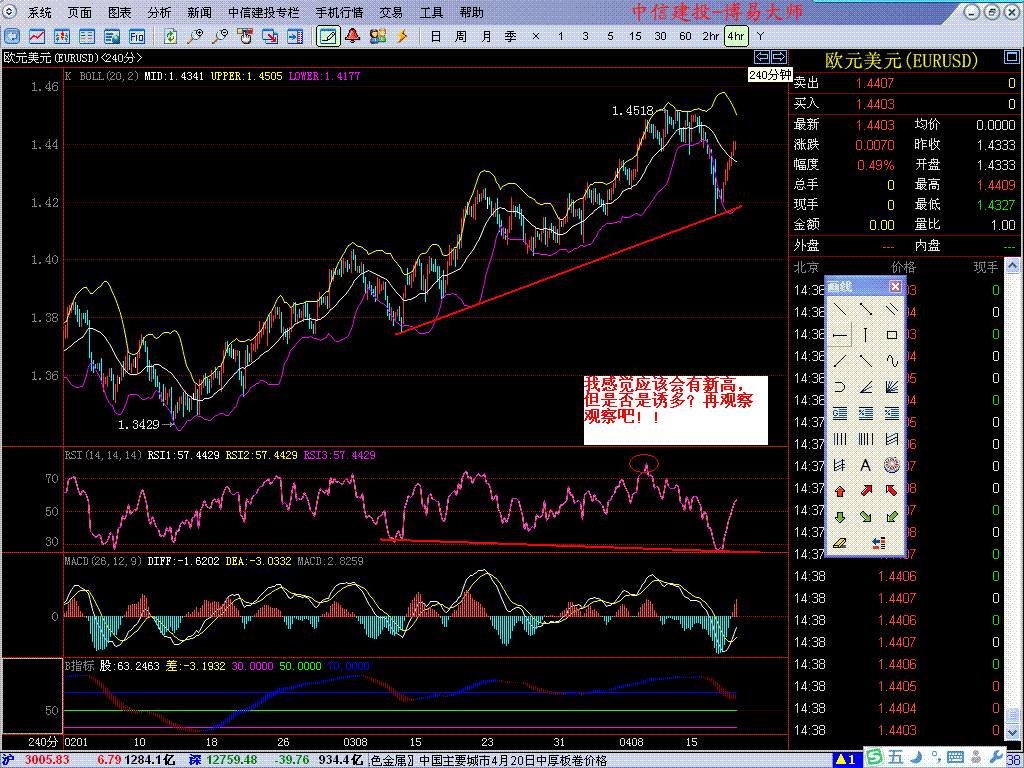Open the 工具 menu
This screenshot has height=768, width=1024.
tap(431, 12)
